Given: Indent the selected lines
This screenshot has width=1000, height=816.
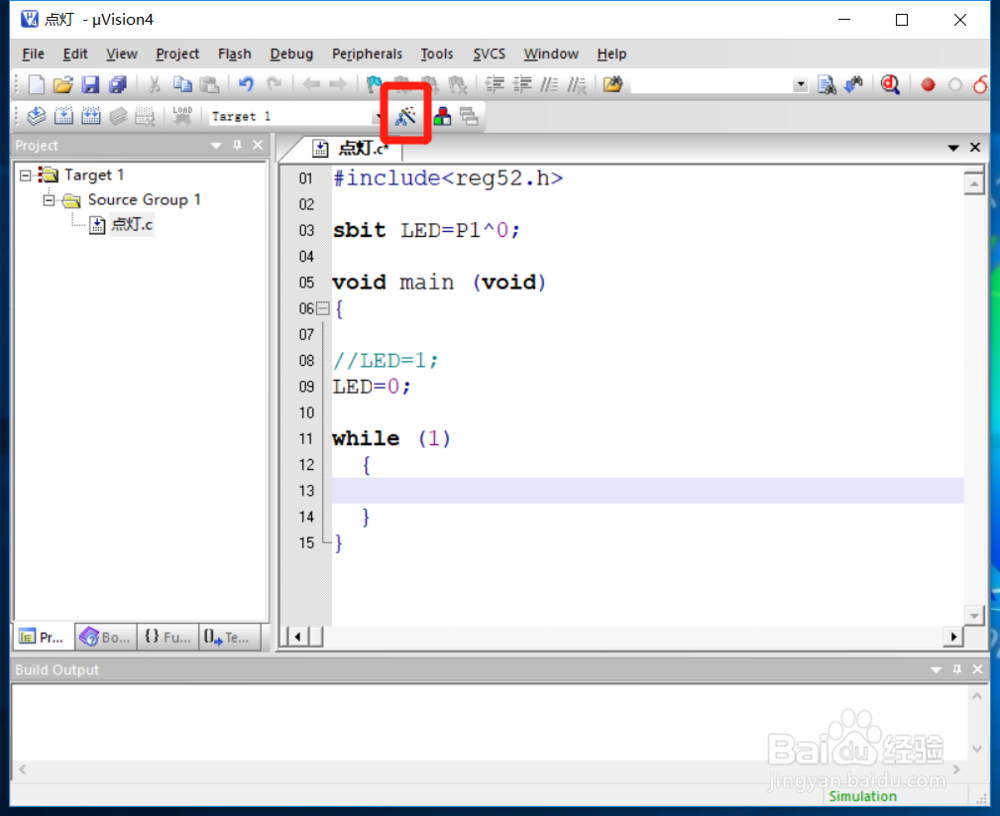Looking at the screenshot, I should pyautogui.click(x=495, y=84).
